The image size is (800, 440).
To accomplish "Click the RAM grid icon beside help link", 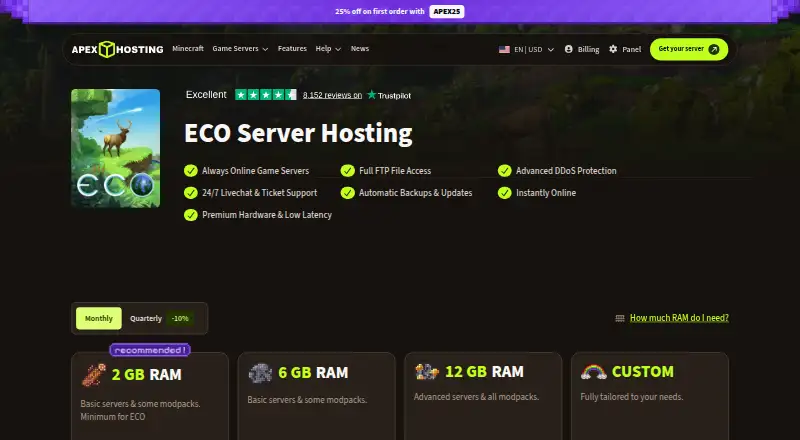I will (620, 318).
